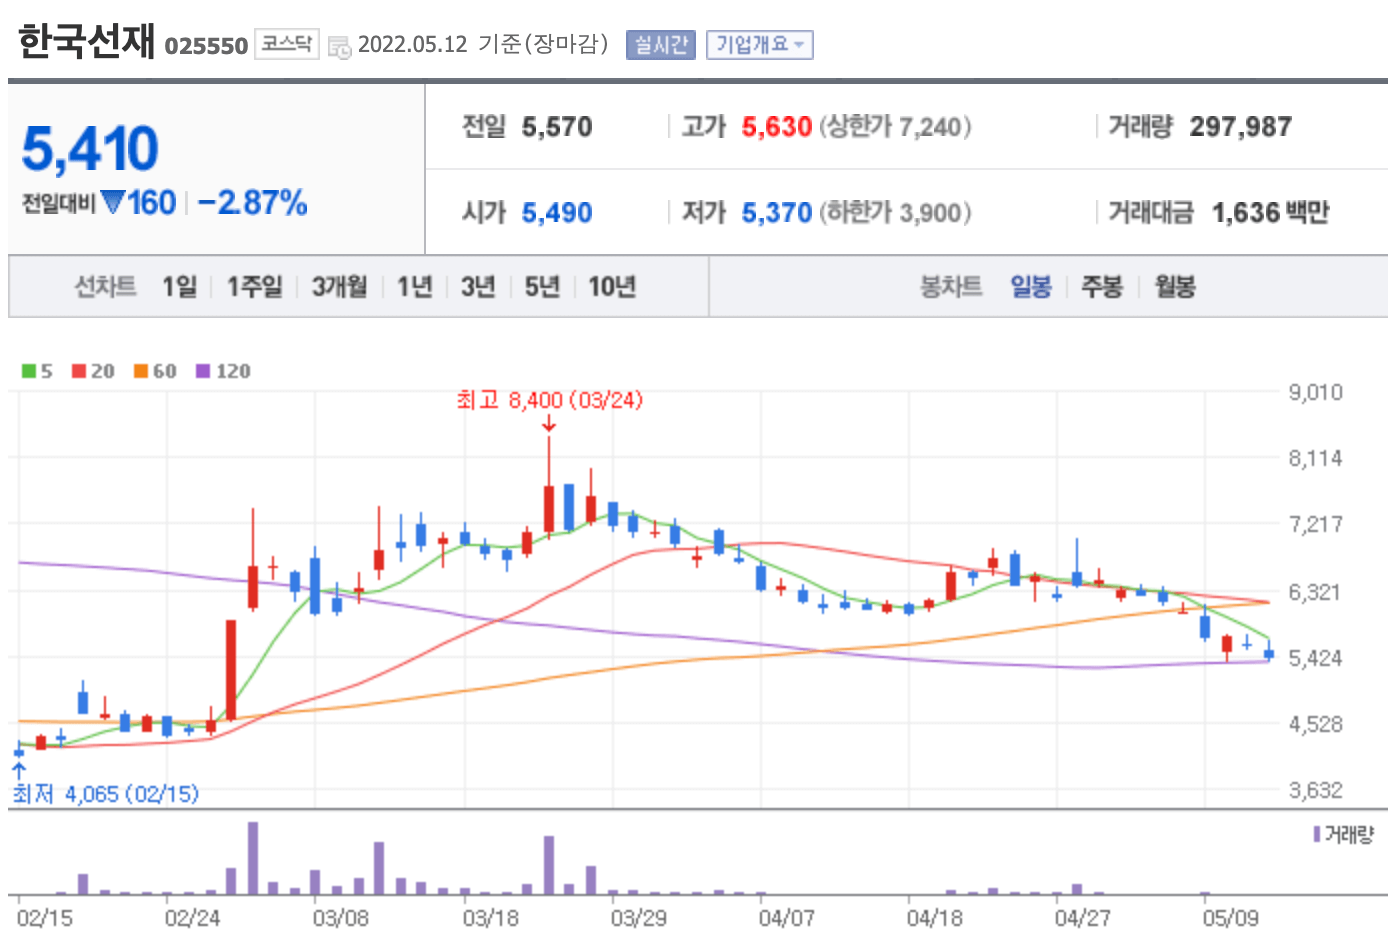Click the purple 120-day moving average legend
The image size is (1388, 952).
(223, 371)
